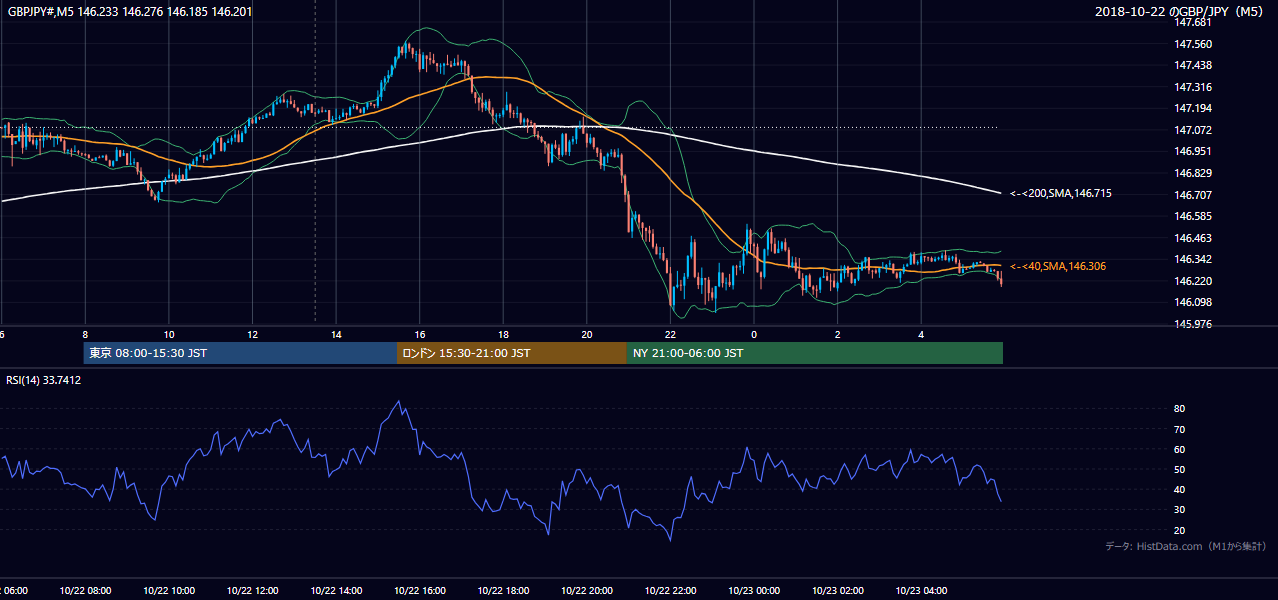Screen dimensions: 1278x600
Task: Click price axis value 147.681
Action: pyautogui.click(x=1193, y=22)
